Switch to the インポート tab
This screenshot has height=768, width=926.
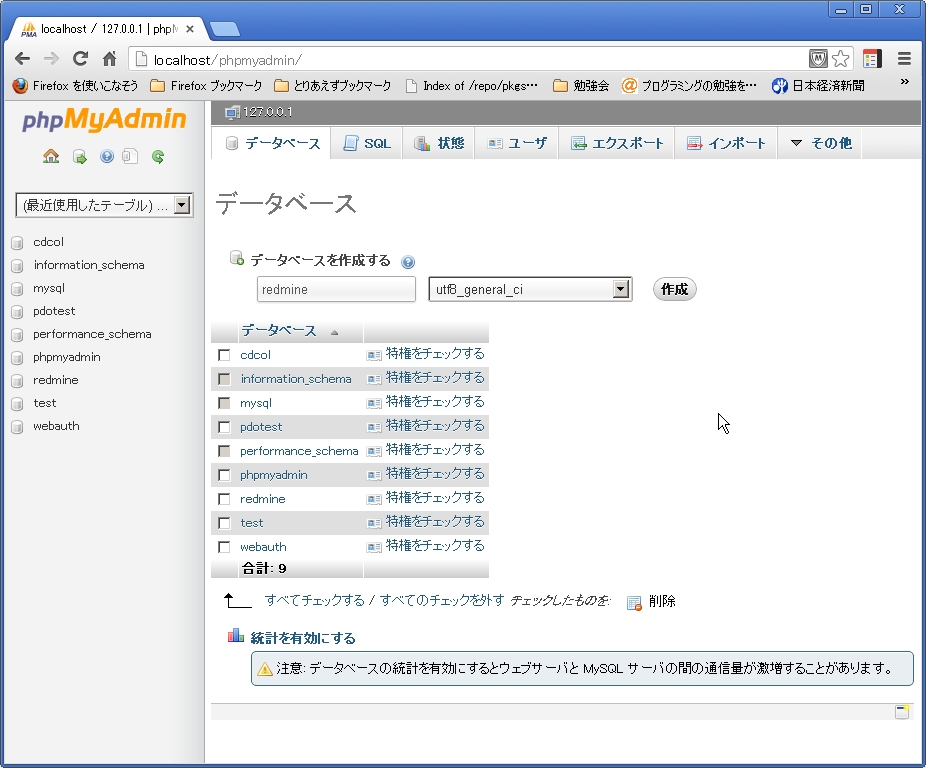tap(726, 144)
